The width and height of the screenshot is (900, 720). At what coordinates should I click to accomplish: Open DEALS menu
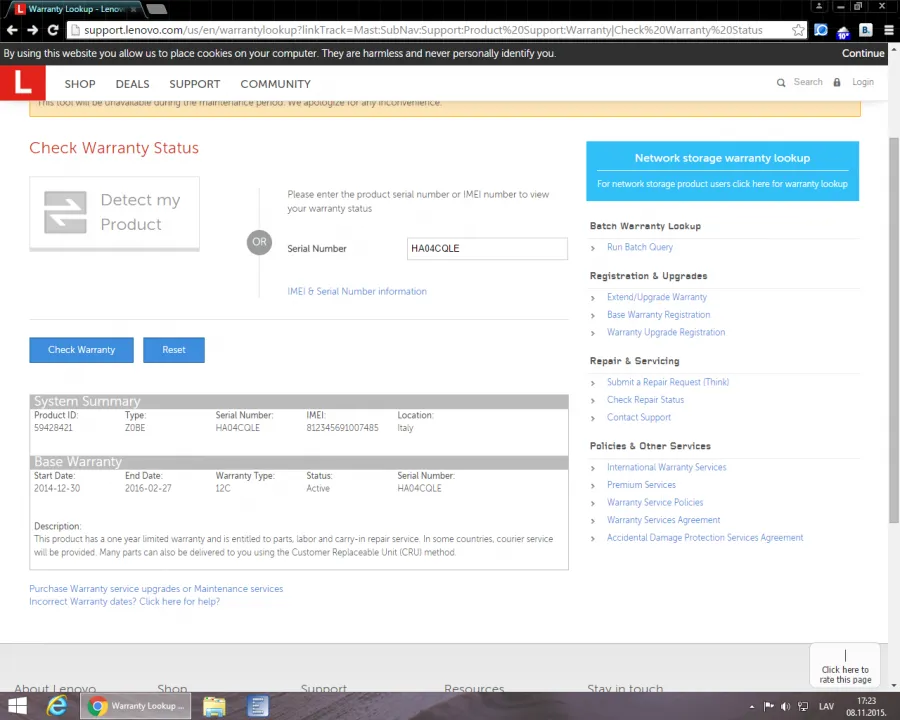click(x=133, y=84)
